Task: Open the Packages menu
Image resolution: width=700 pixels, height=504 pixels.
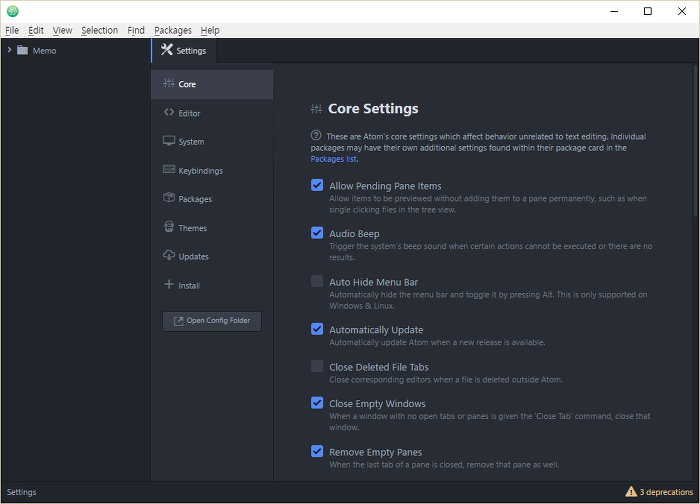Action: (x=173, y=30)
